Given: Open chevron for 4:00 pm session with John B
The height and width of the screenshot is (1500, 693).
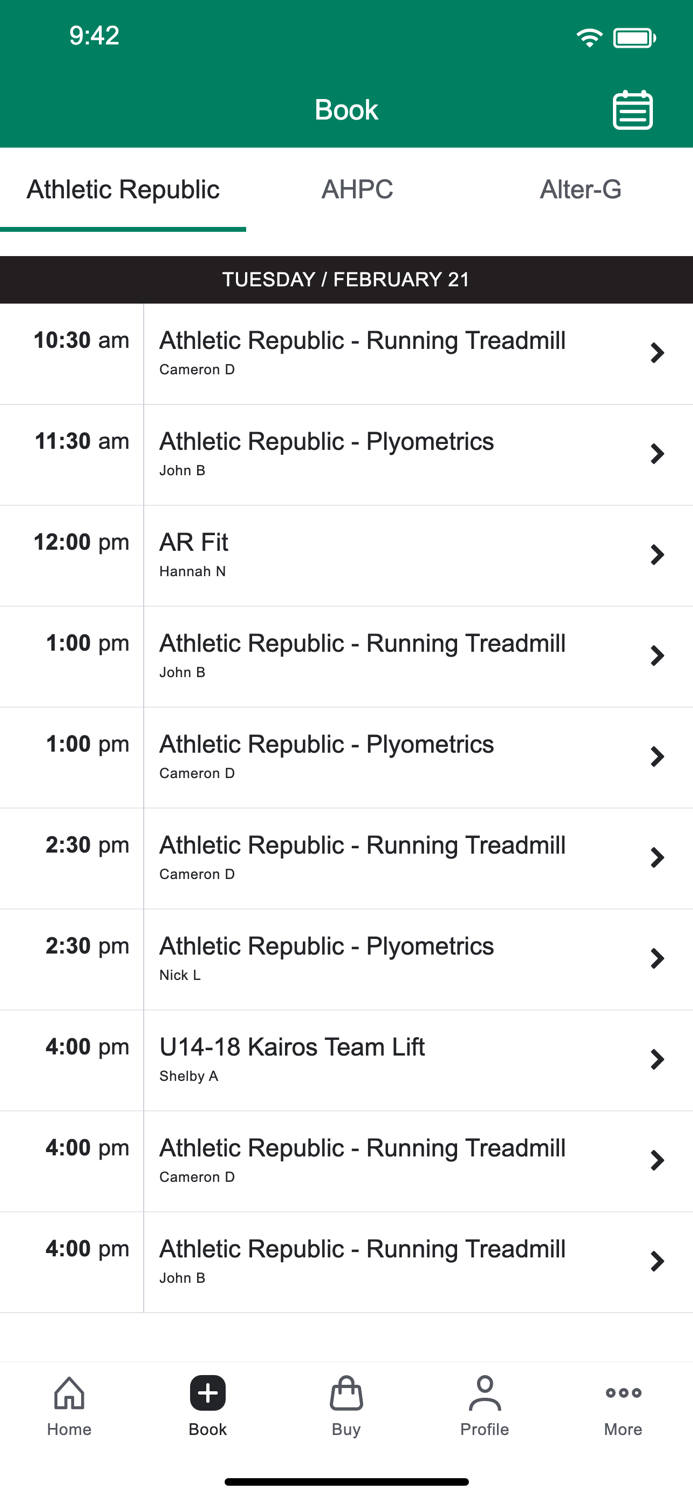Looking at the screenshot, I should point(658,1261).
